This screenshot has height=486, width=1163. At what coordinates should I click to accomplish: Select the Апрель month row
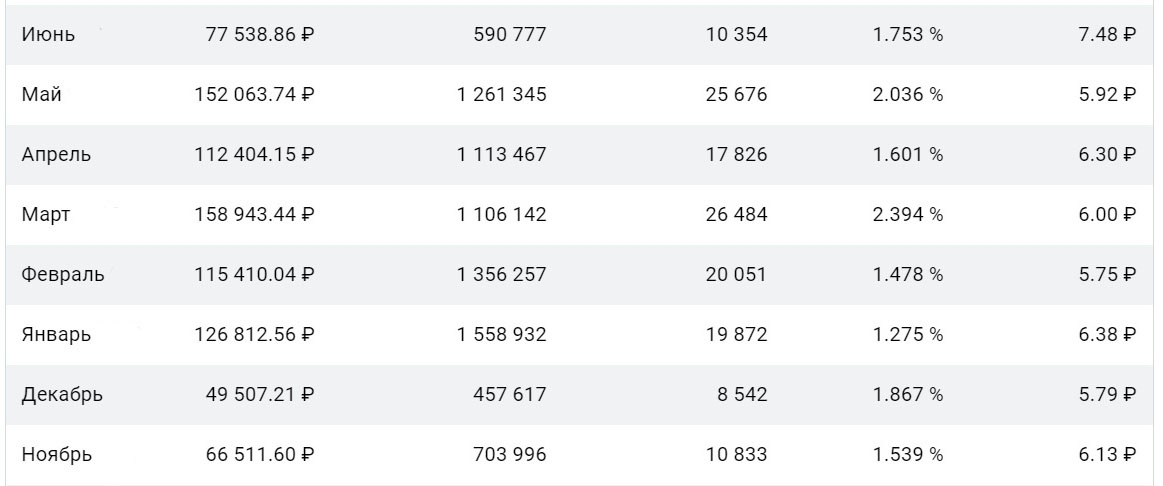pyautogui.click(x=579, y=154)
